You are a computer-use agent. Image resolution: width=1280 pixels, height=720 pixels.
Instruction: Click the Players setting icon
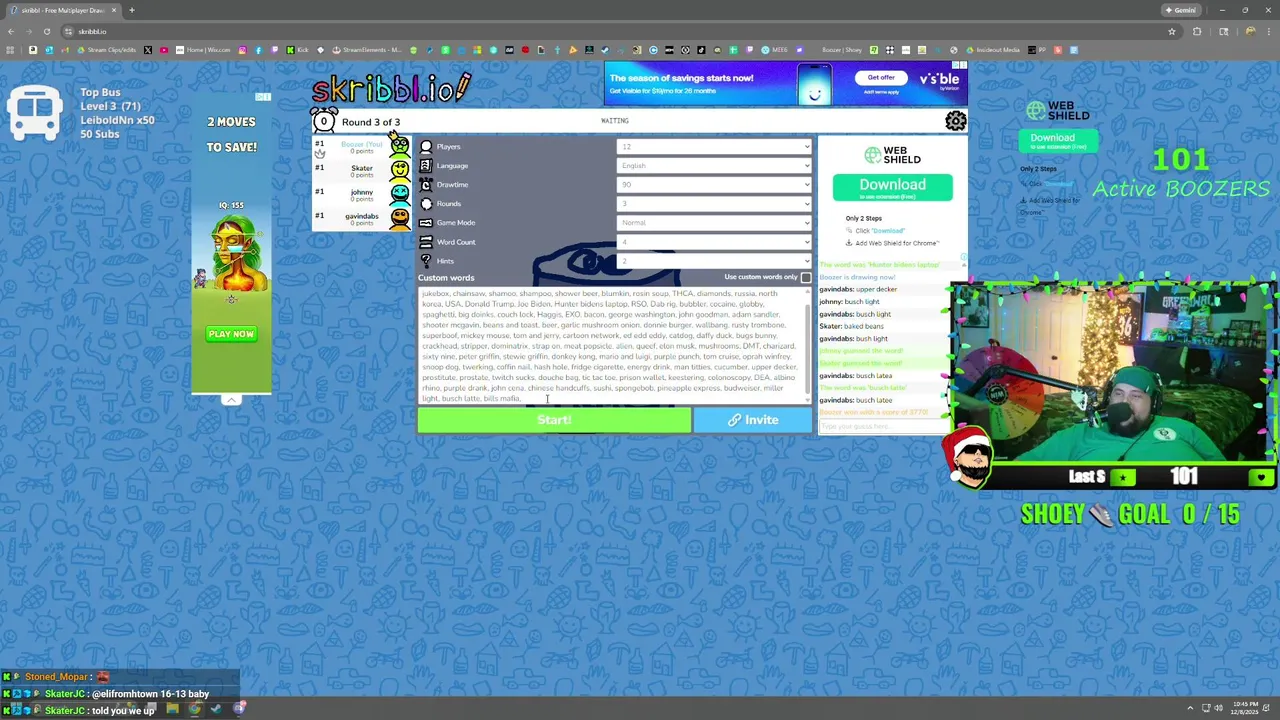click(426, 147)
